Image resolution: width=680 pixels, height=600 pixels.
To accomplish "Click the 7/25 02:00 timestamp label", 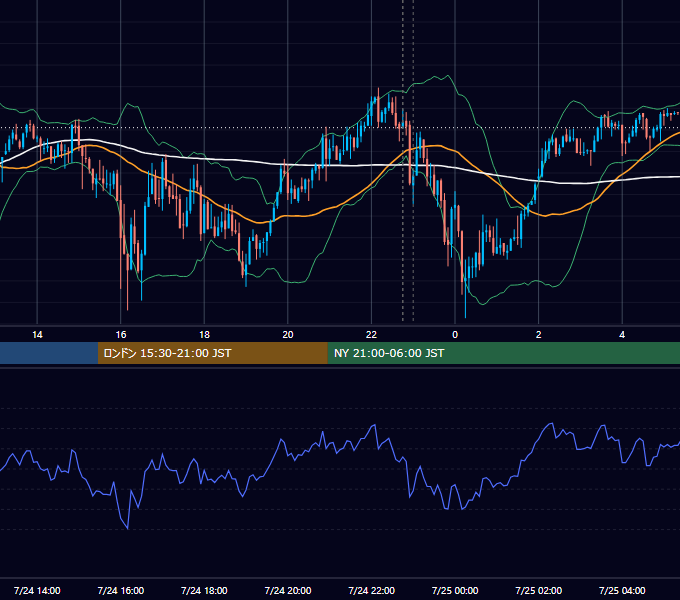I will [x=539, y=590].
